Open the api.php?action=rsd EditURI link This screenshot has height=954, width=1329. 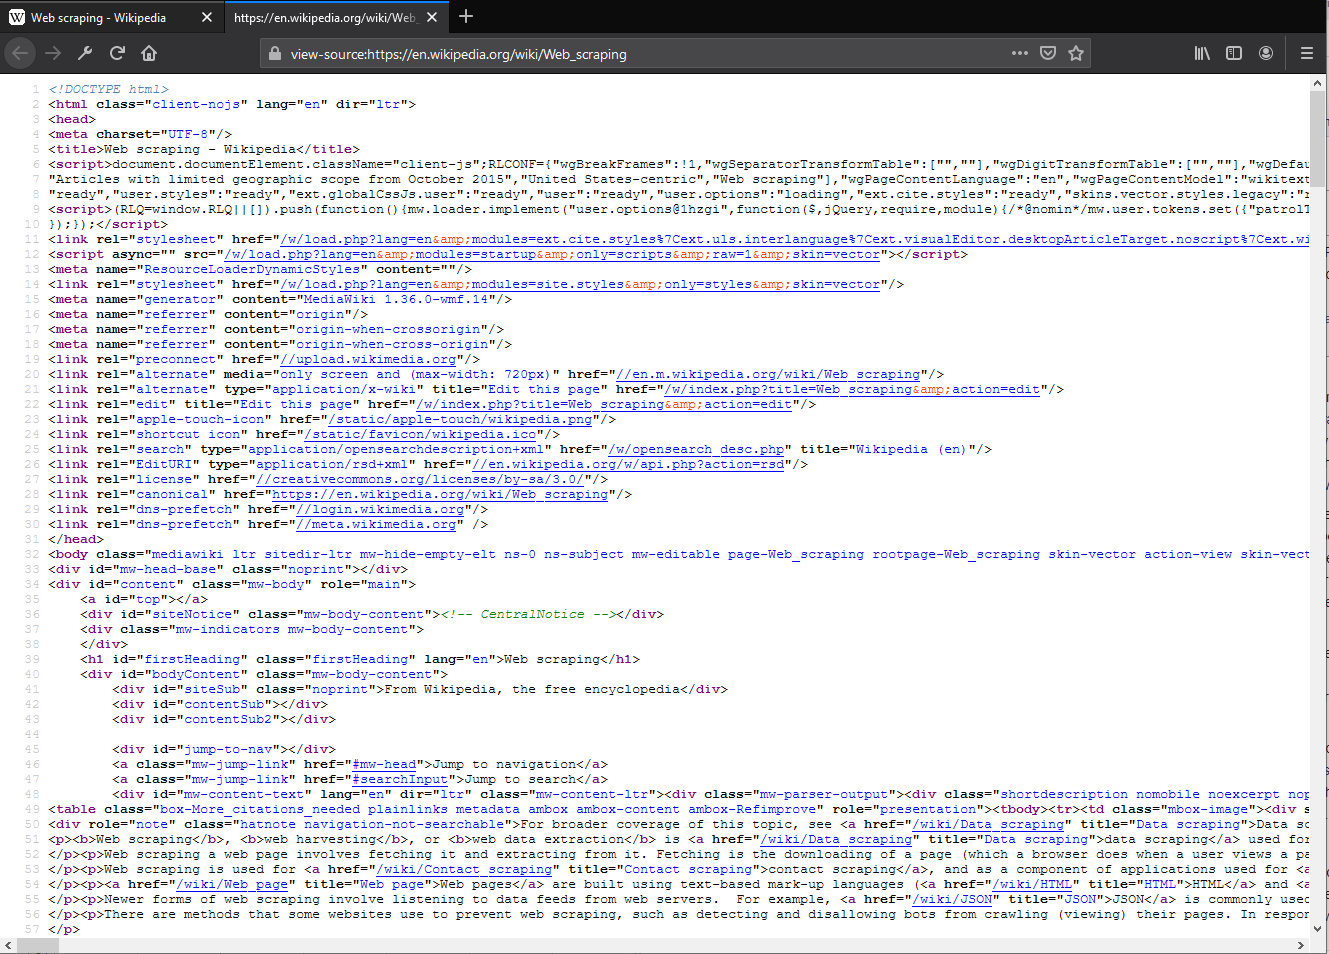[x=628, y=464]
